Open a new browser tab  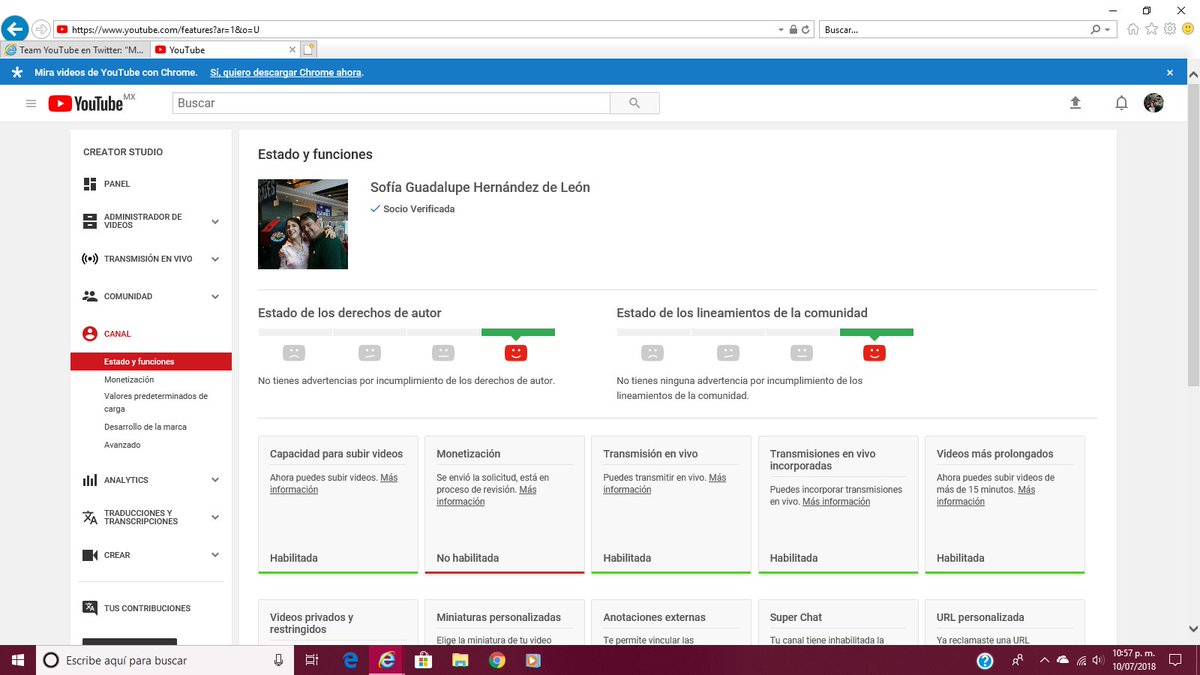click(309, 49)
